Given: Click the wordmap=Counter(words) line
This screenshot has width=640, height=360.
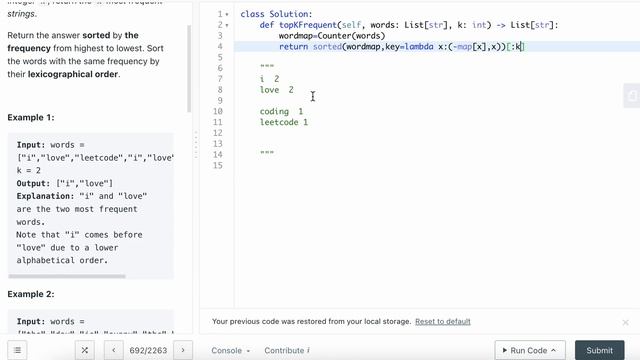Looking at the screenshot, I should pos(332,36).
